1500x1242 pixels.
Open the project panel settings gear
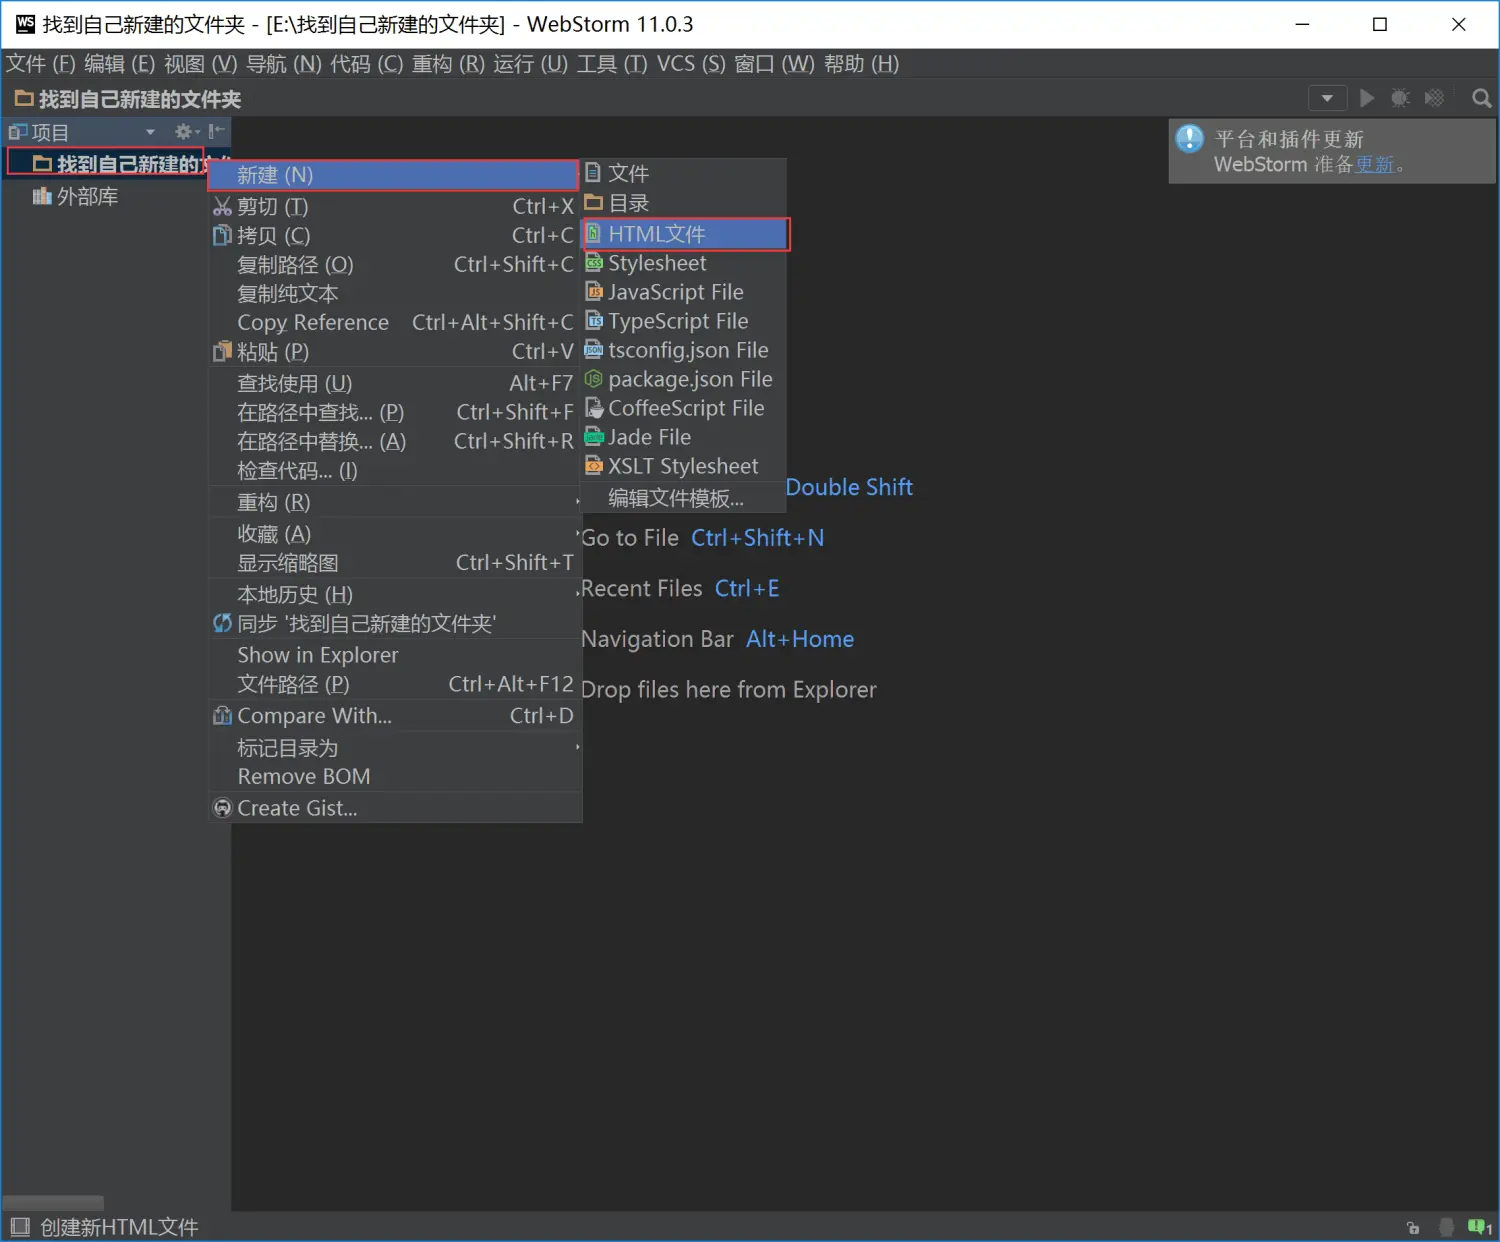click(186, 131)
